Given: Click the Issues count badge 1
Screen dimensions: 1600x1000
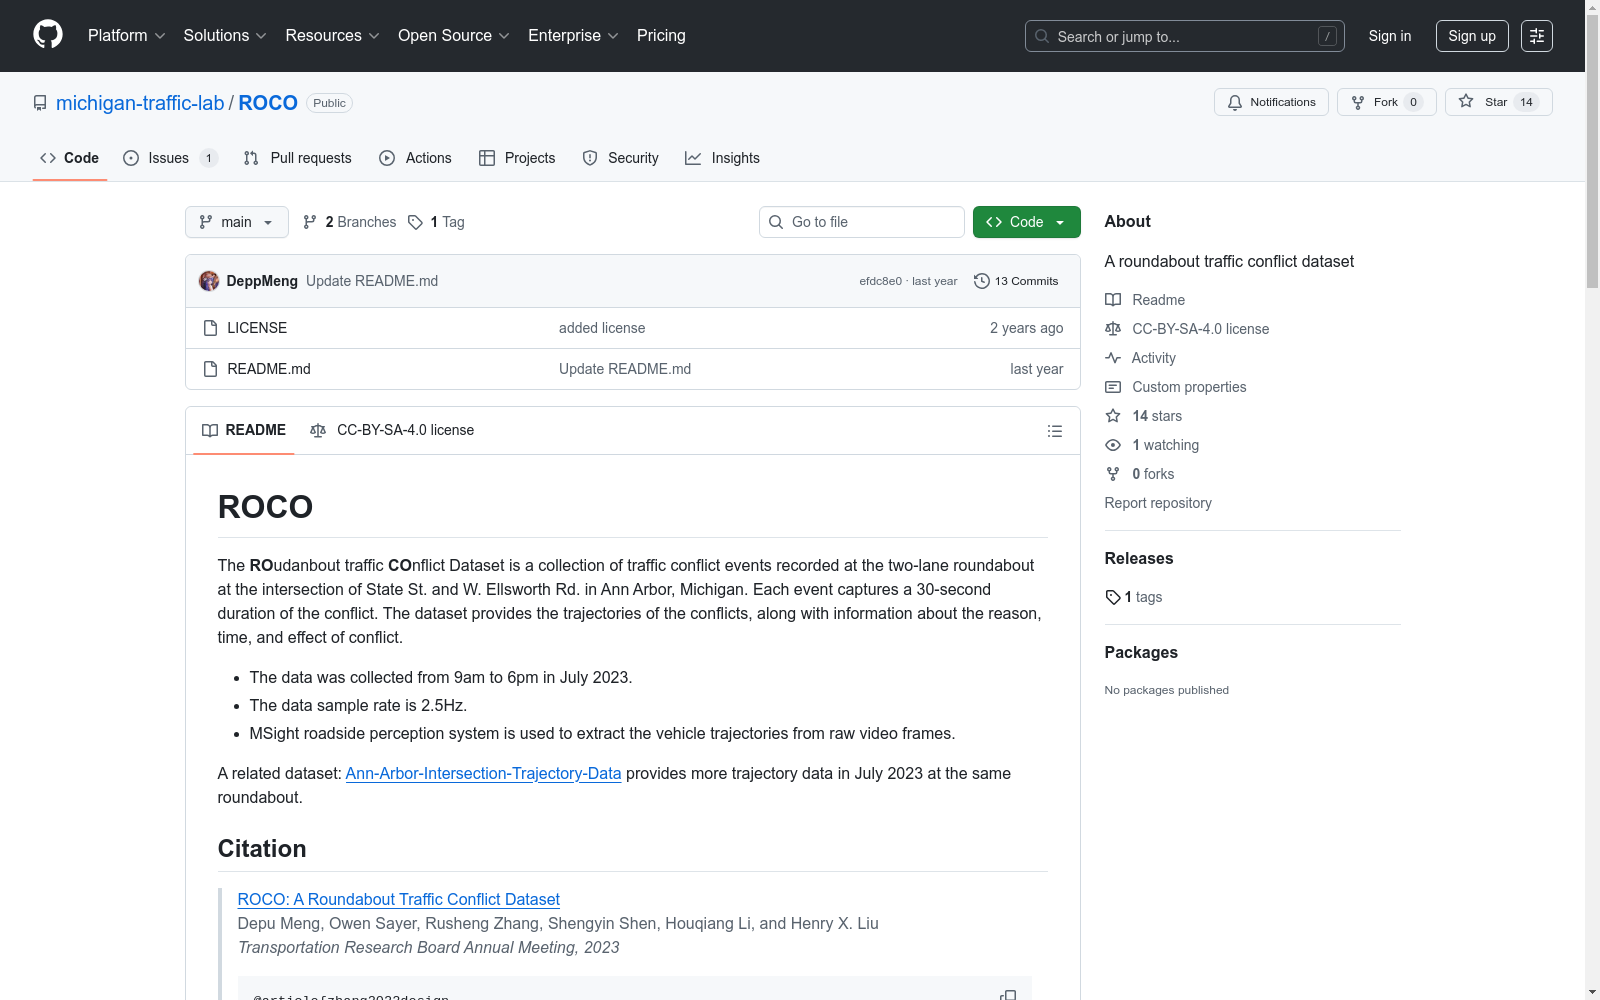Looking at the screenshot, I should coord(208,158).
